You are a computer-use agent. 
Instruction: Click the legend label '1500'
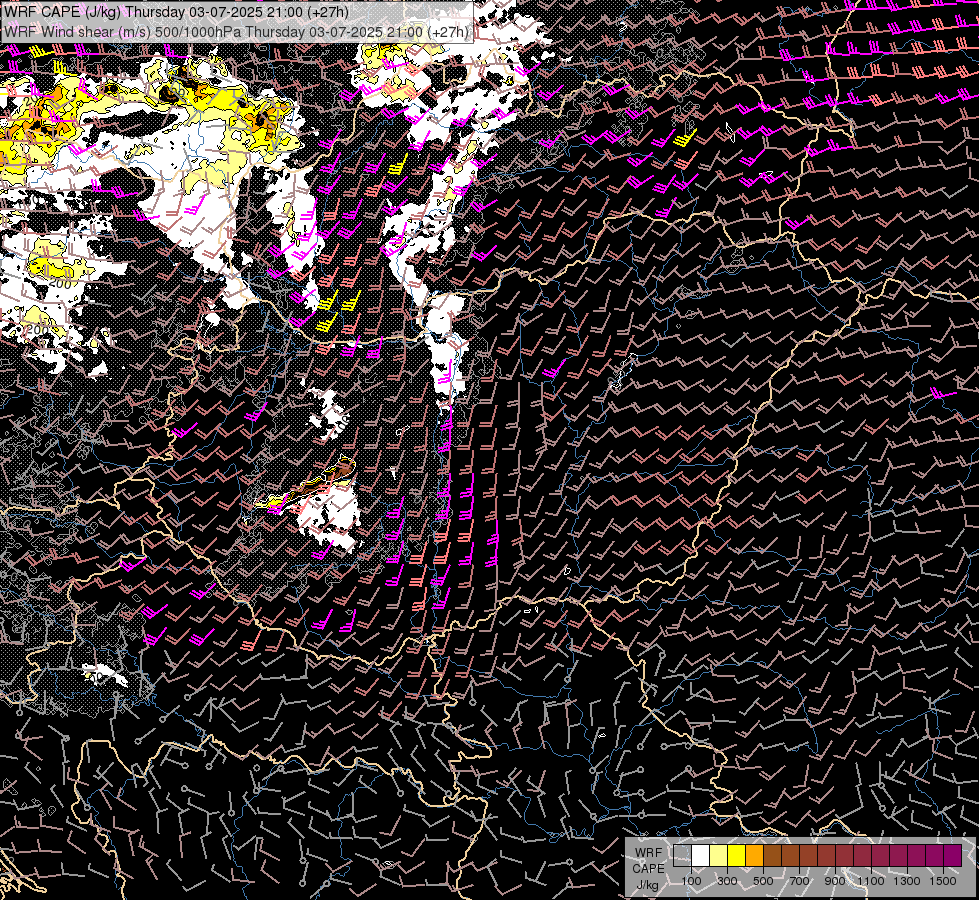click(x=943, y=881)
